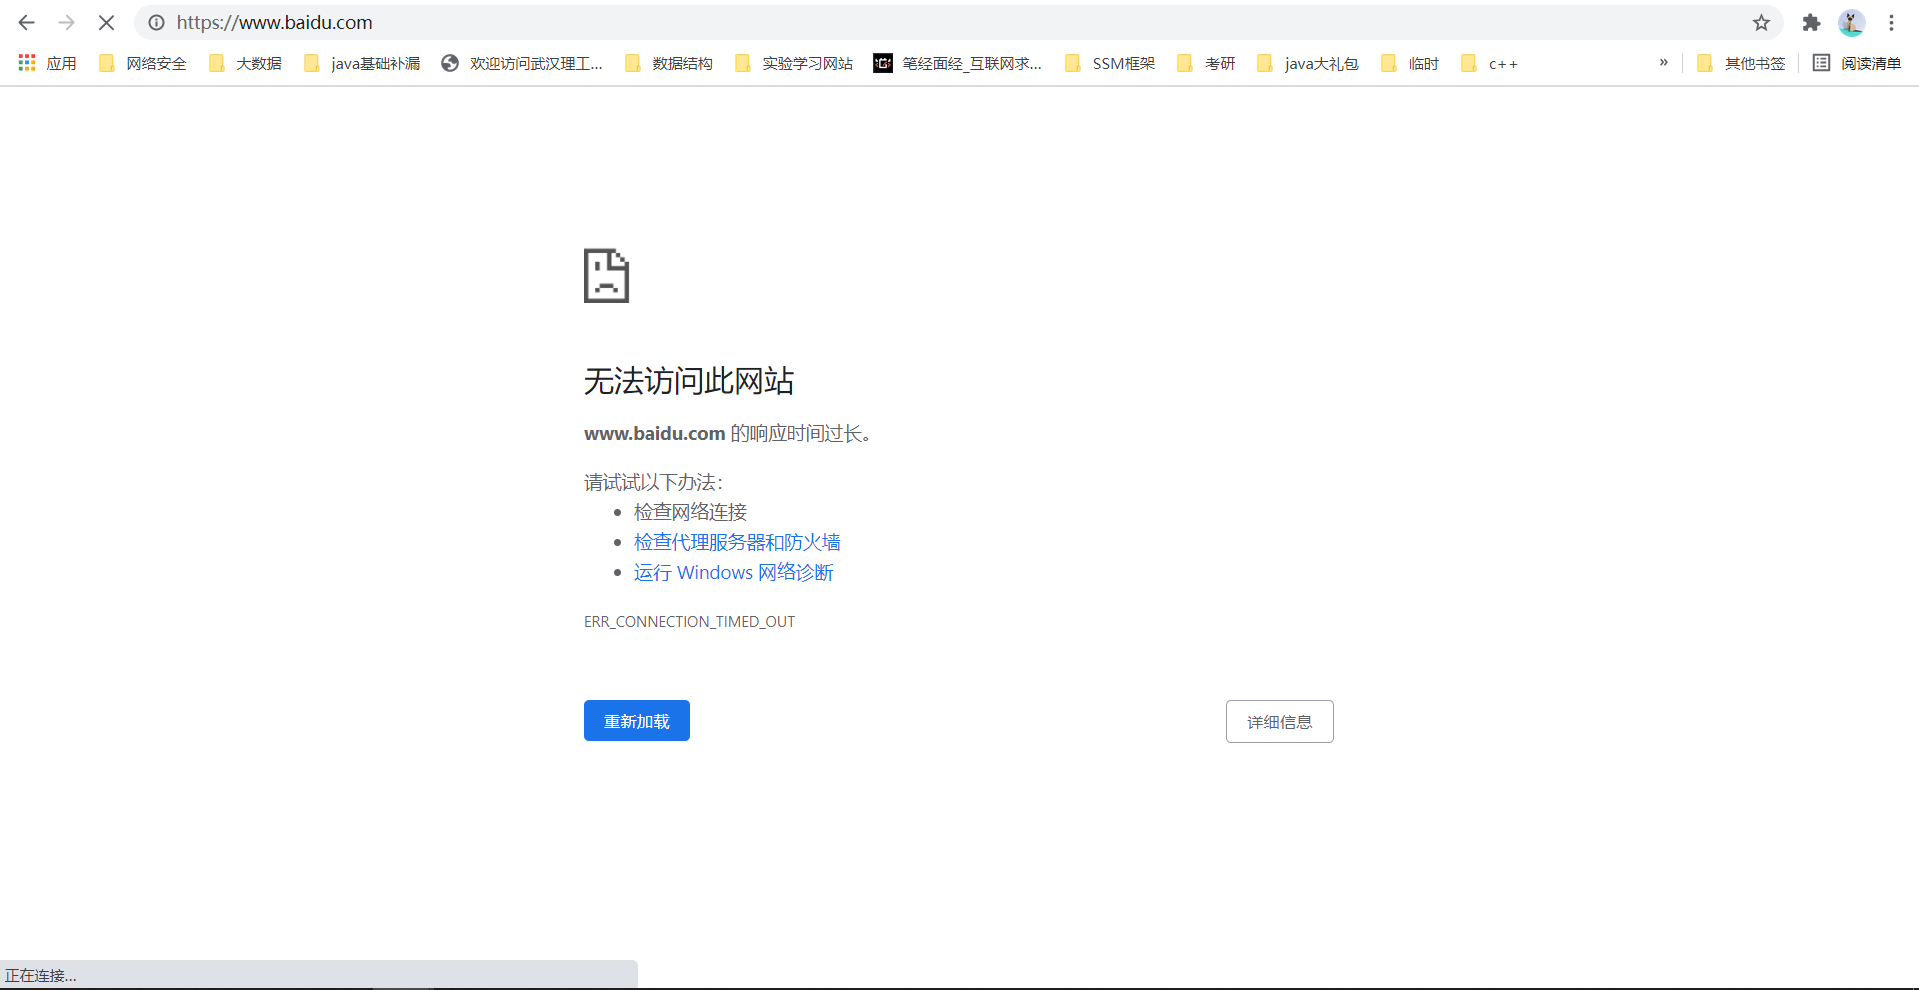Open the 大数据 bookmark folder
This screenshot has width=1919, height=990.
coord(245,63)
